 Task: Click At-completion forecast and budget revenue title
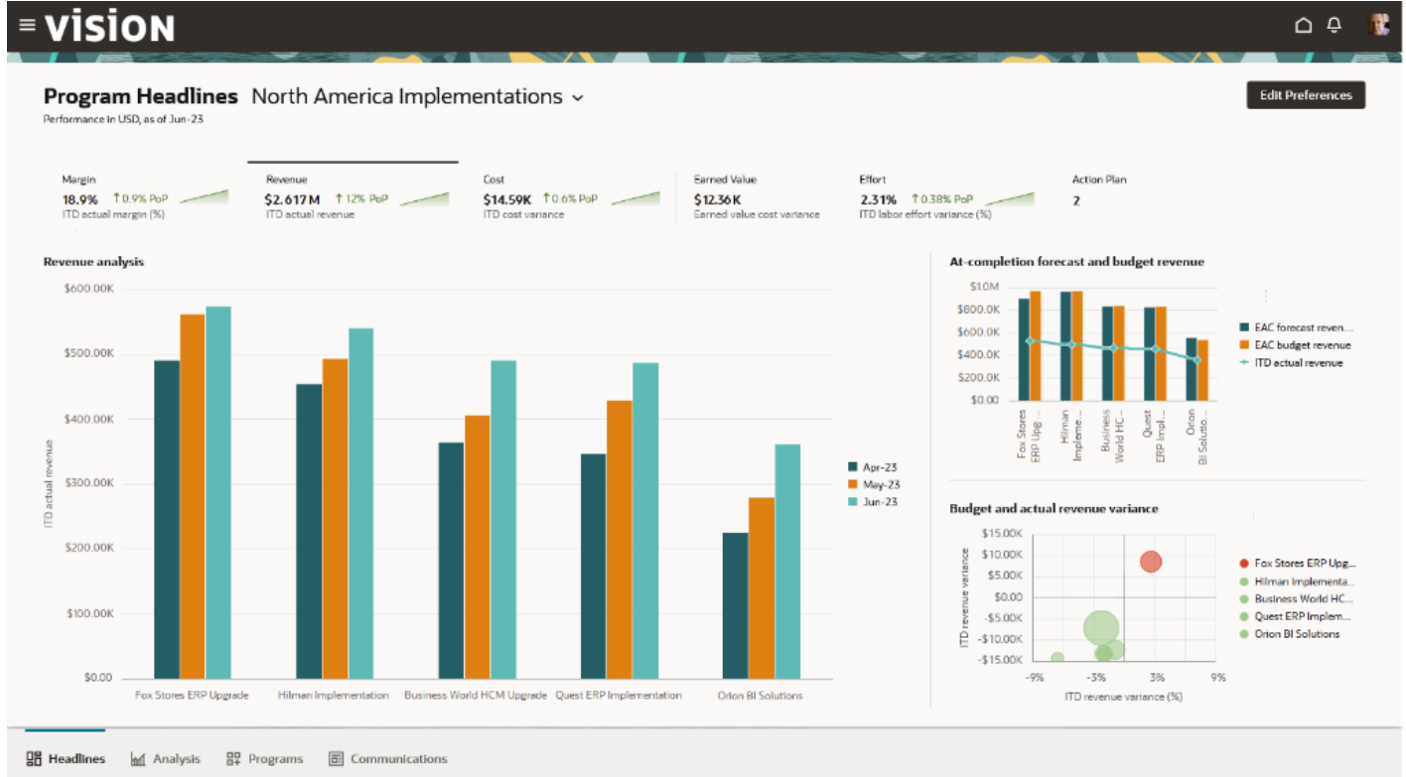pos(1077,262)
